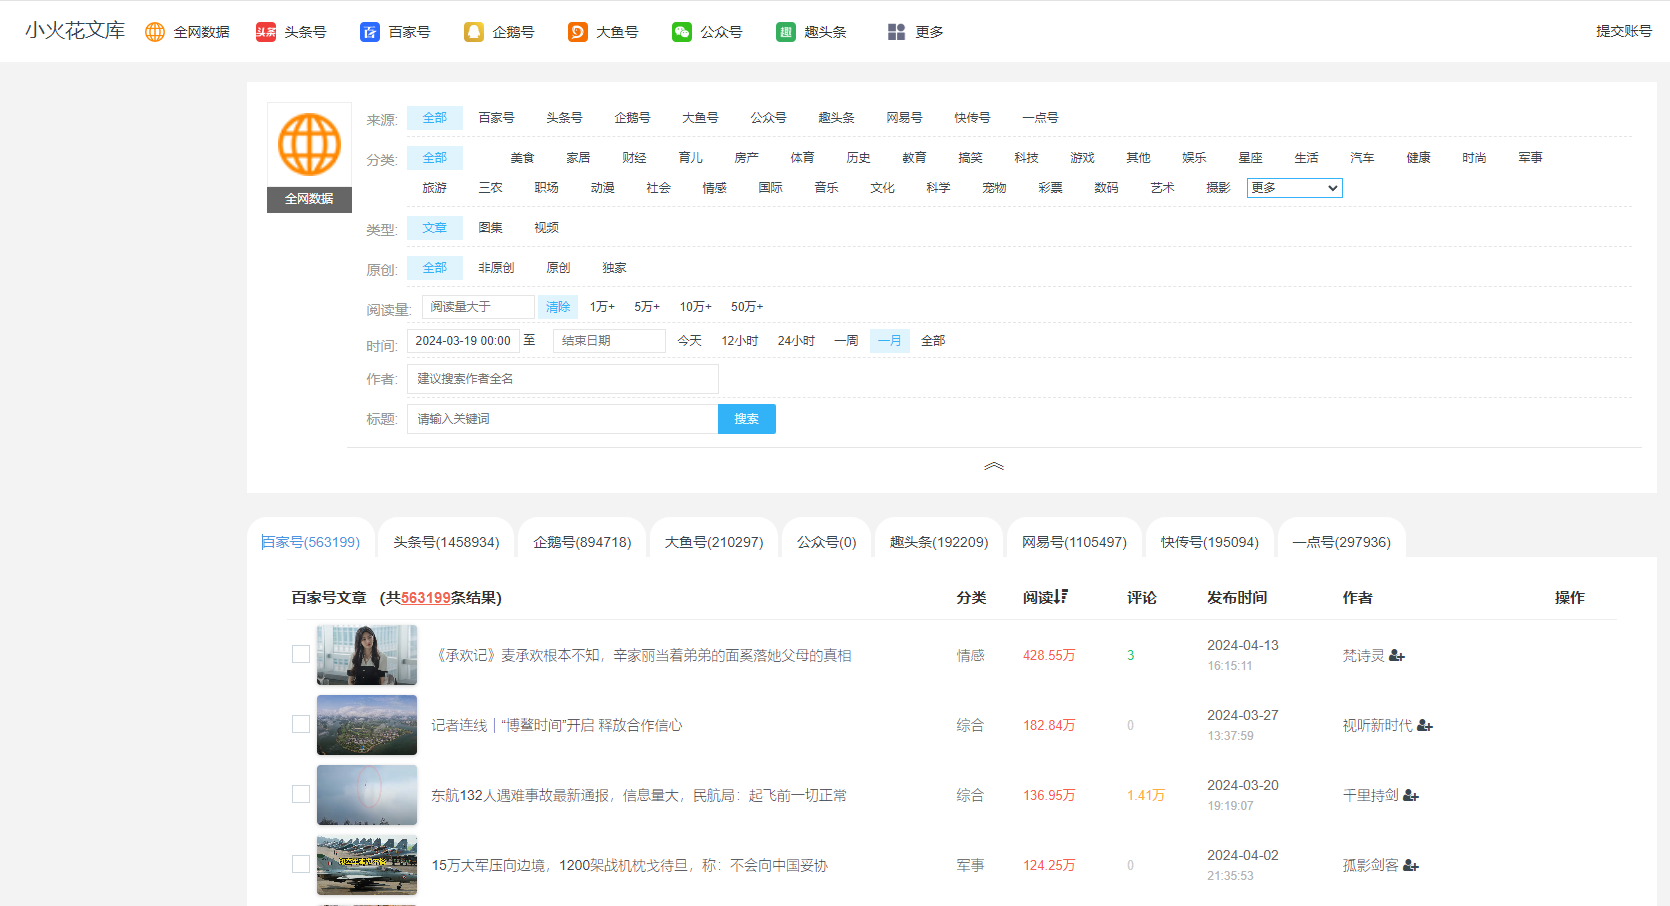
Task: Select originality filter 独家
Action: pos(614,268)
